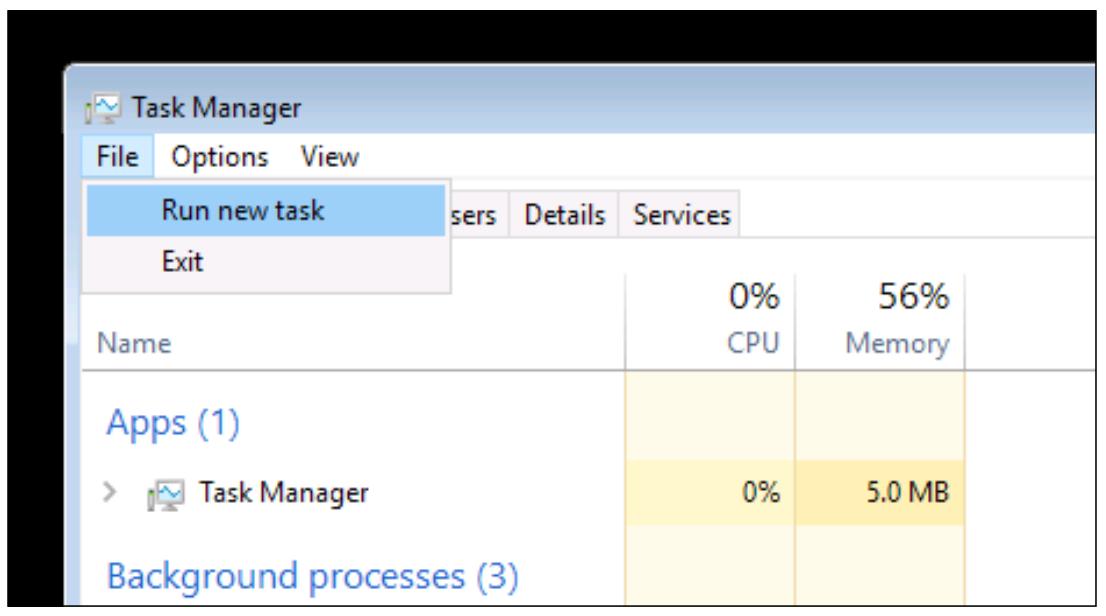This screenshot has height=616, width=1106.
Task: Select the Task Manager process name
Action: [284, 493]
